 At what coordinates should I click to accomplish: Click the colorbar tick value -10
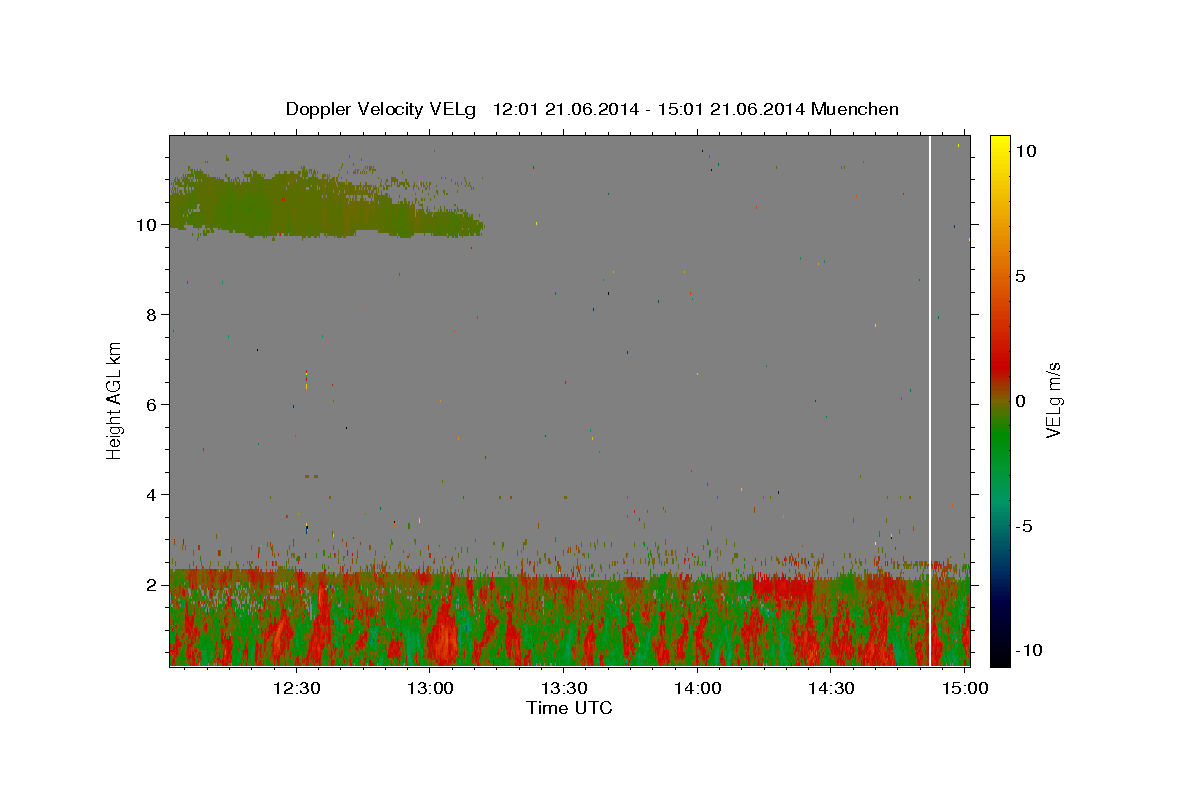point(1027,650)
